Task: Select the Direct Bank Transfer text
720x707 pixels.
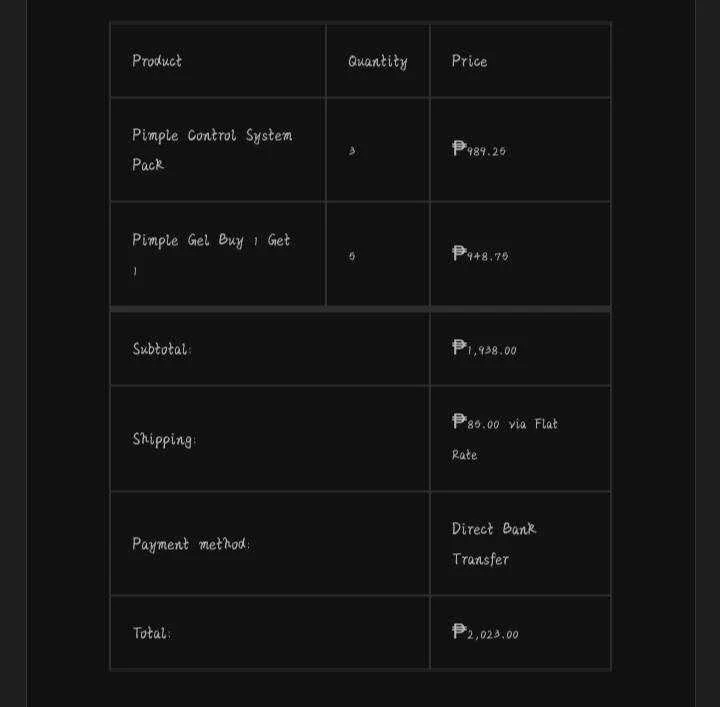Action: click(x=494, y=544)
